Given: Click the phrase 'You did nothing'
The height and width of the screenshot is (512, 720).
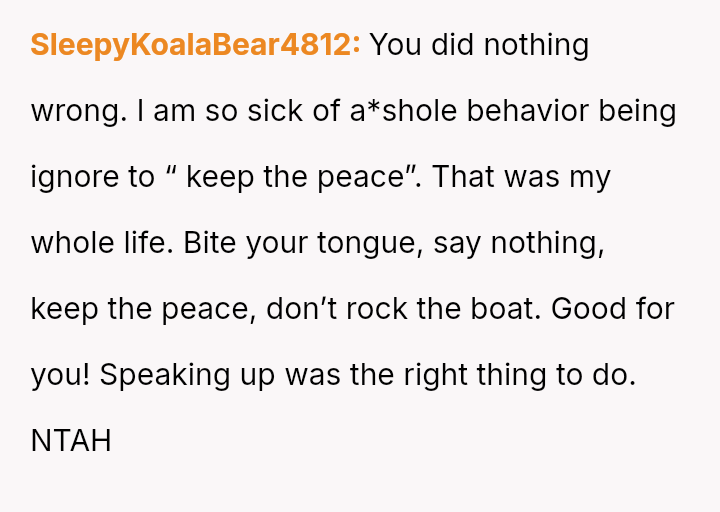Looking at the screenshot, I should (479, 45).
